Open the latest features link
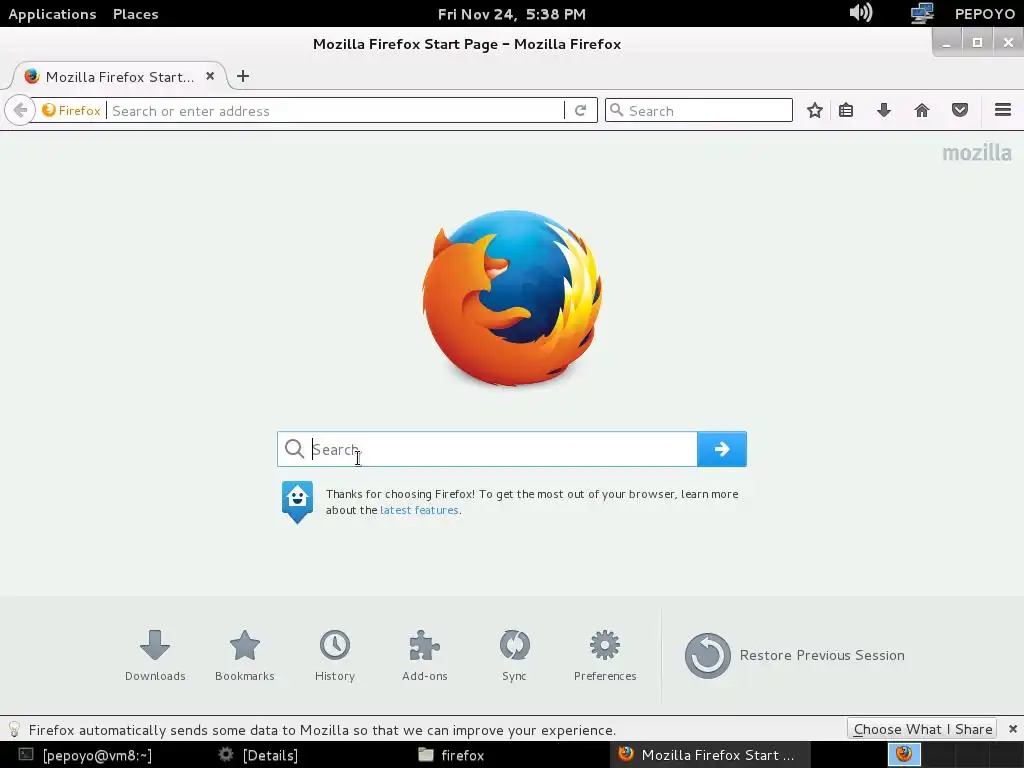The width and height of the screenshot is (1024, 768). [419, 510]
